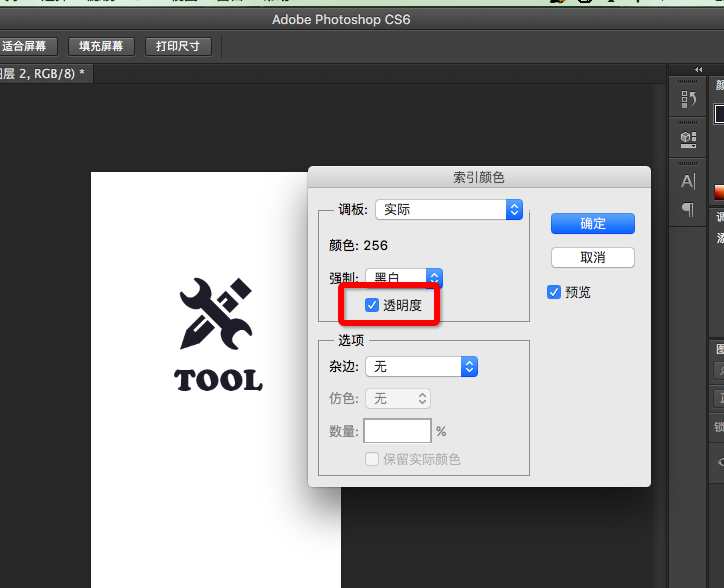Open the Paragraph panel icon

point(688,209)
